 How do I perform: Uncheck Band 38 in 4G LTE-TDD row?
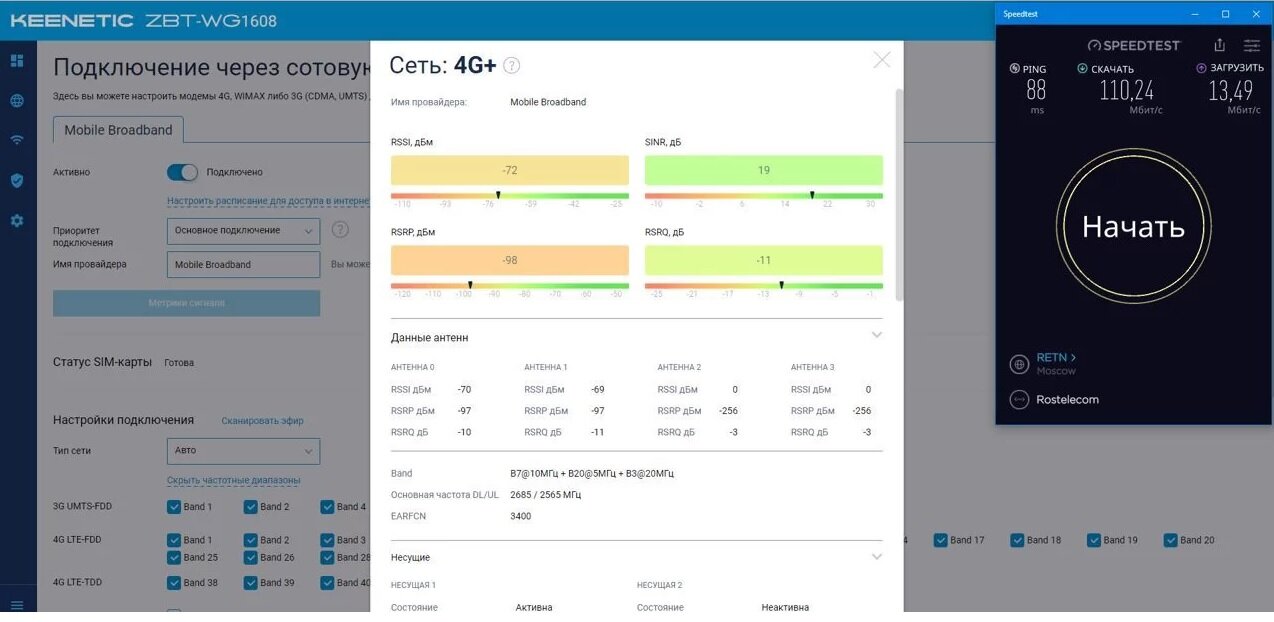click(x=174, y=583)
